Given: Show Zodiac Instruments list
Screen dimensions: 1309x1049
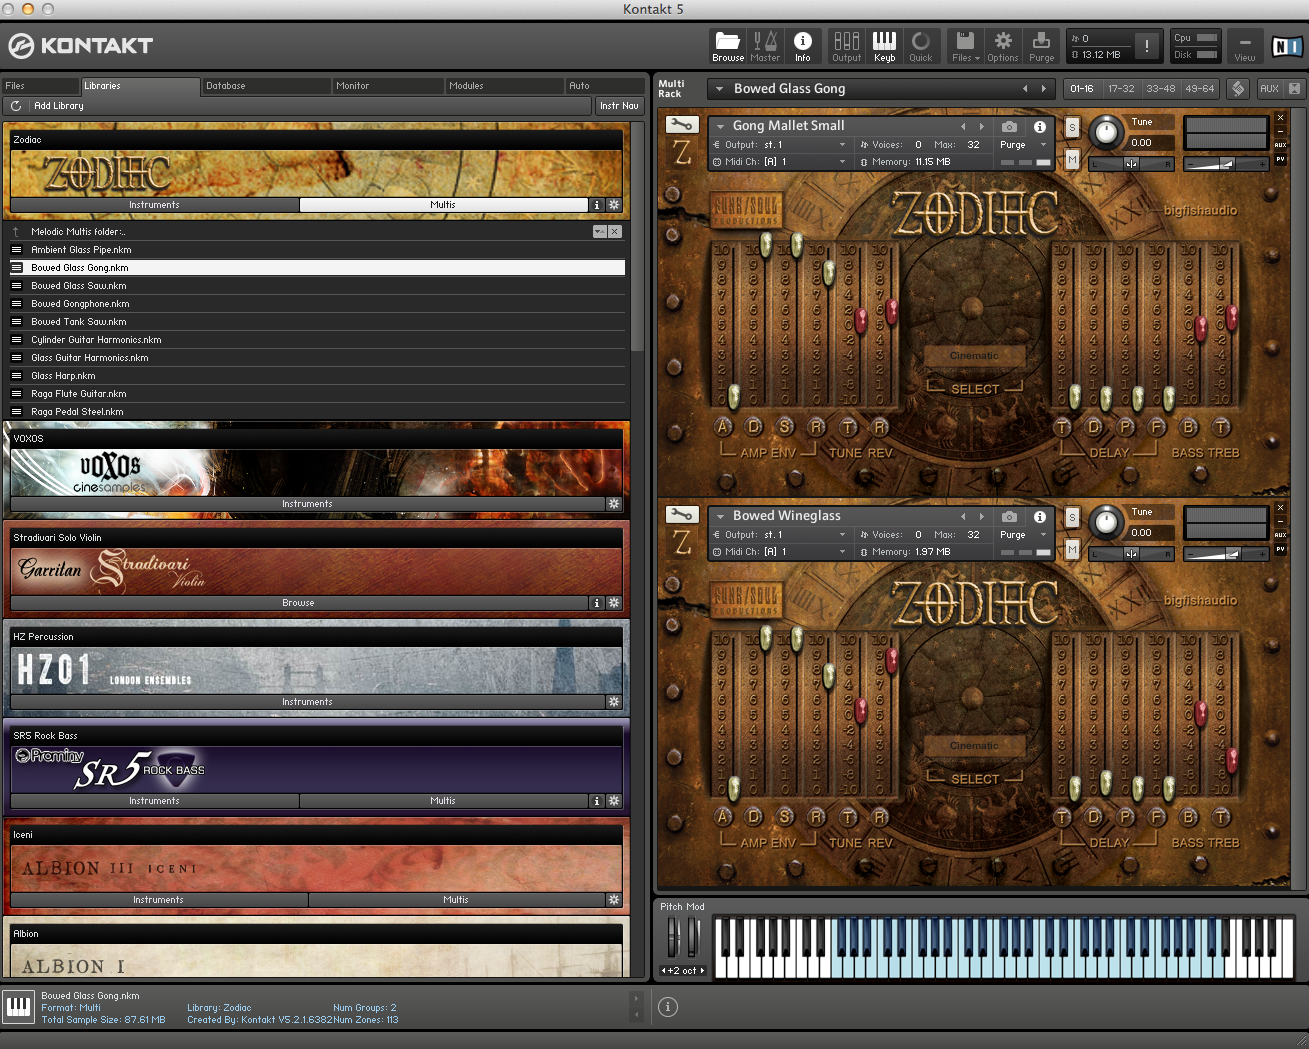Looking at the screenshot, I should point(154,205).
